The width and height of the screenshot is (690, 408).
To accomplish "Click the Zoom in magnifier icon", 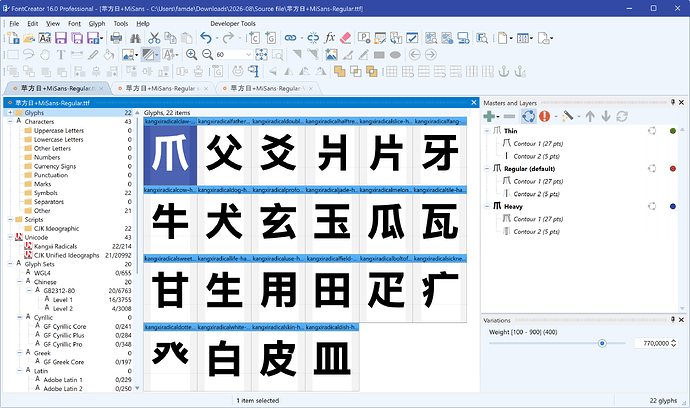I will 191,55.
